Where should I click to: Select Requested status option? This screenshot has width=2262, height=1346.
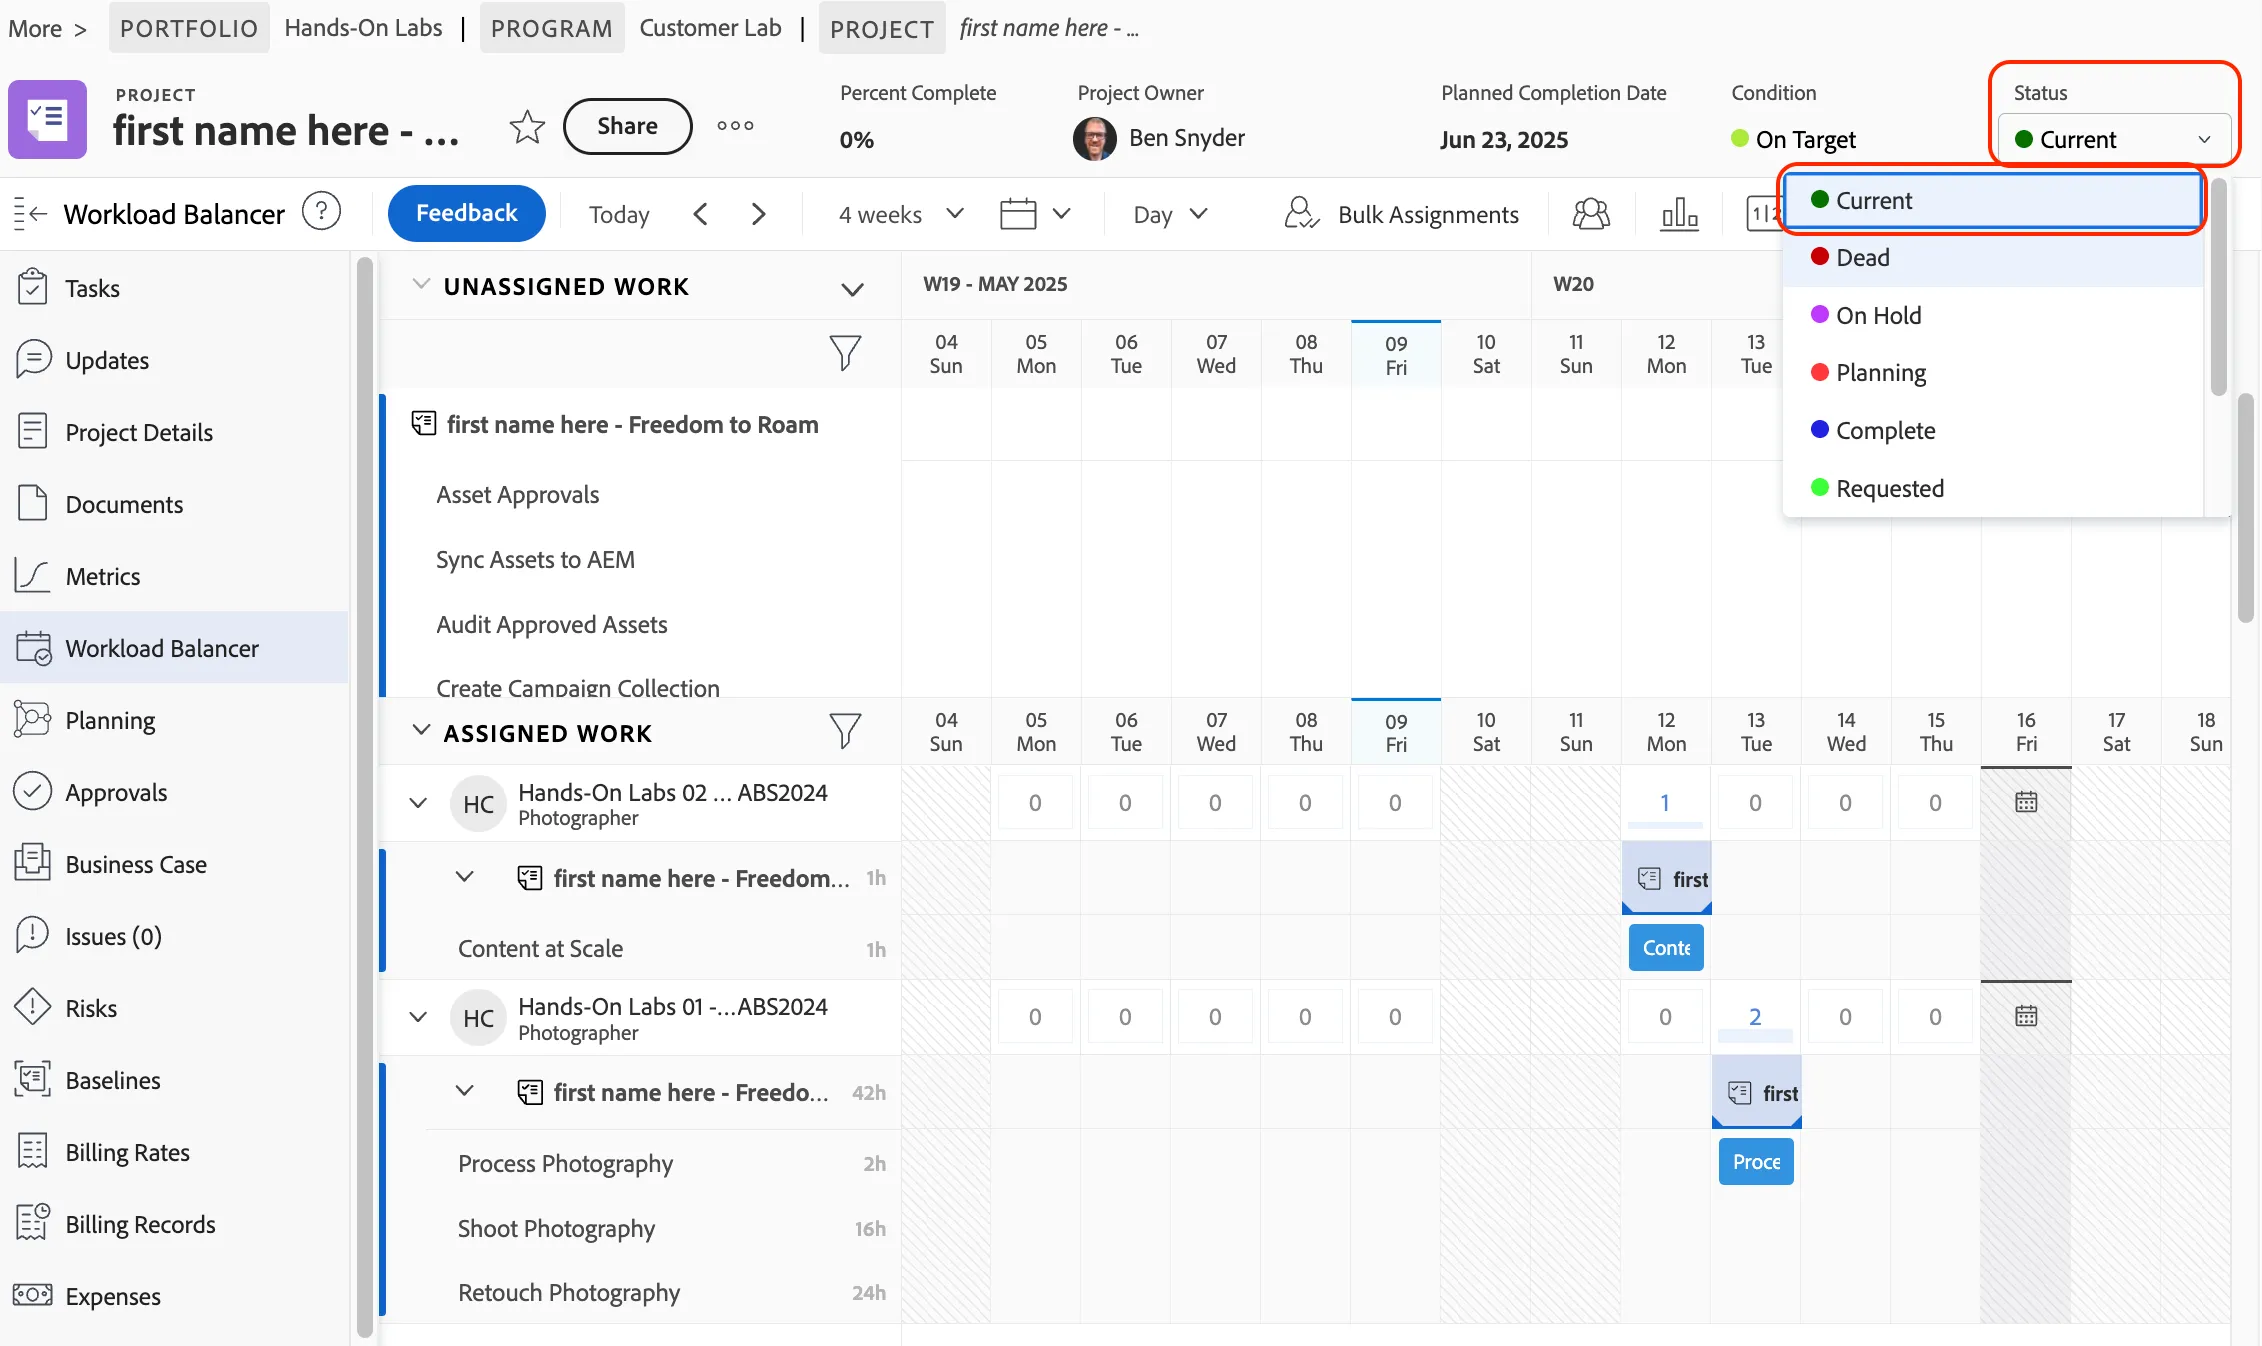click(x=1993, y=489)
